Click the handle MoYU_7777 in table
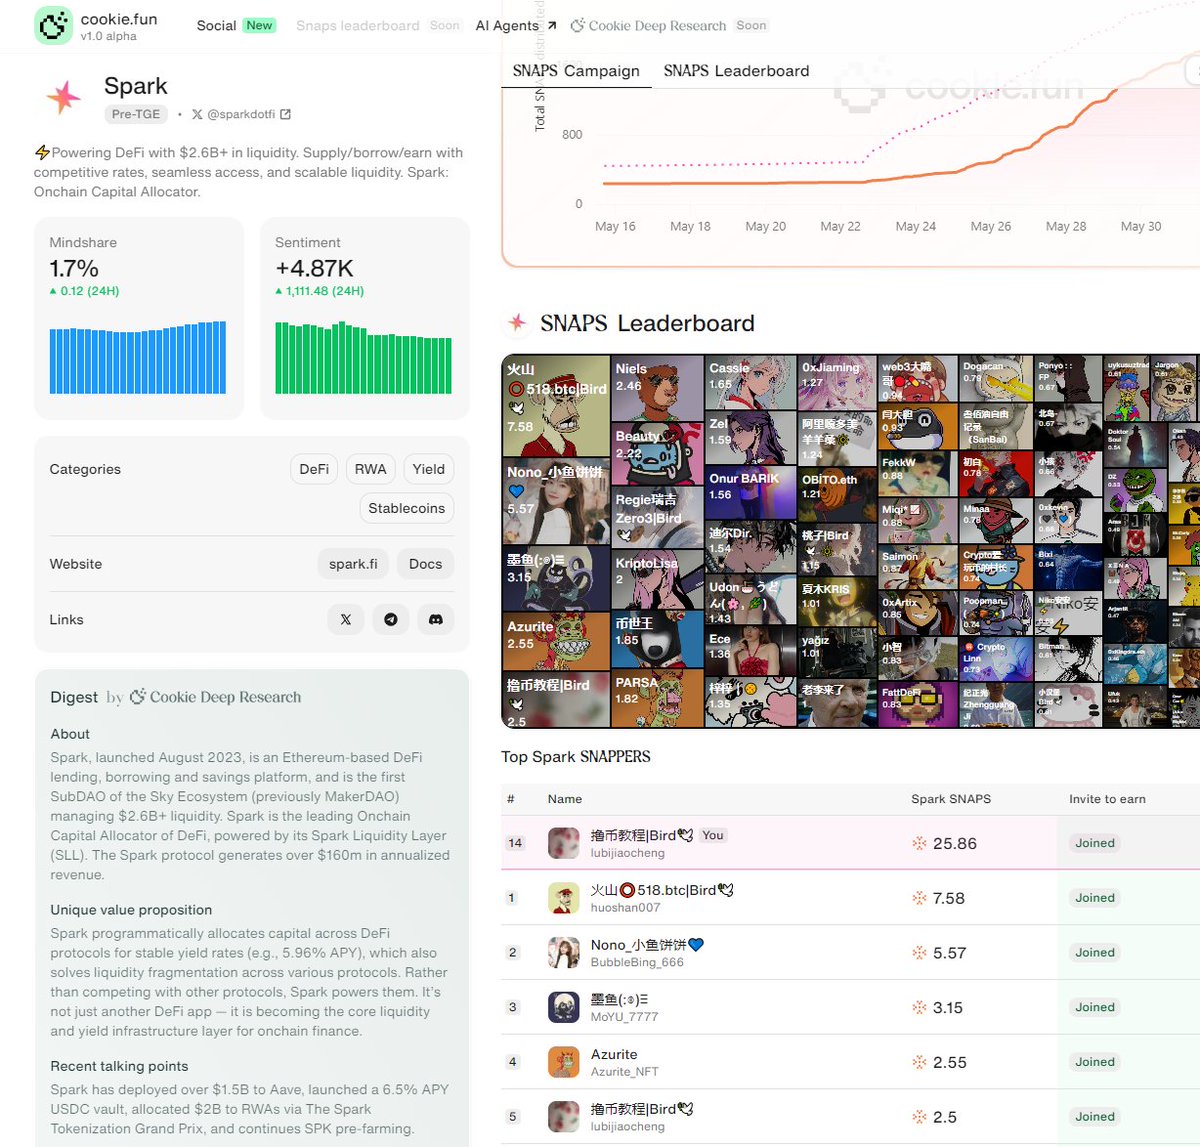The width and height of the screenshot is (1200, 1147). (x=624, y=1017)
